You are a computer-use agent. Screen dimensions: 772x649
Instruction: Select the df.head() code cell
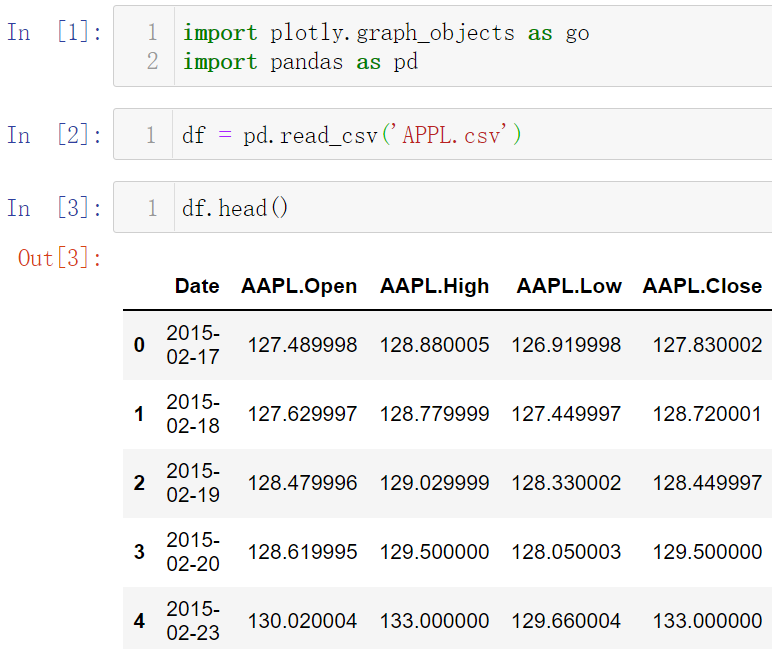pyautogui.click(x=443, y=207)
